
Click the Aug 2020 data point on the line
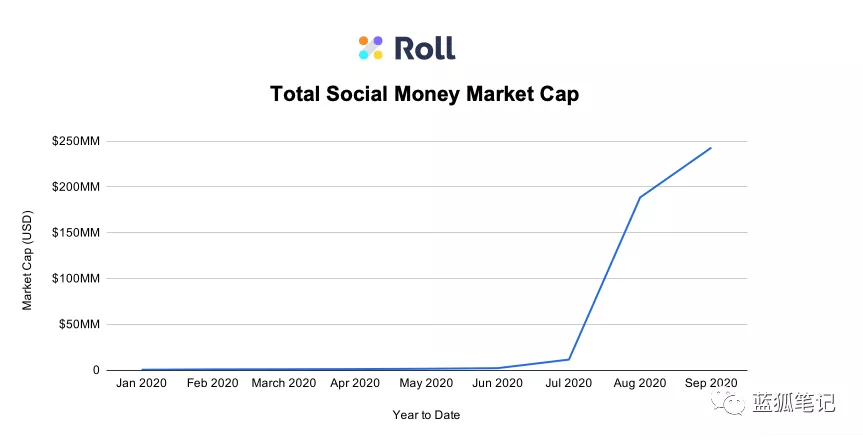pyautogui.click(x=640, y=197)
